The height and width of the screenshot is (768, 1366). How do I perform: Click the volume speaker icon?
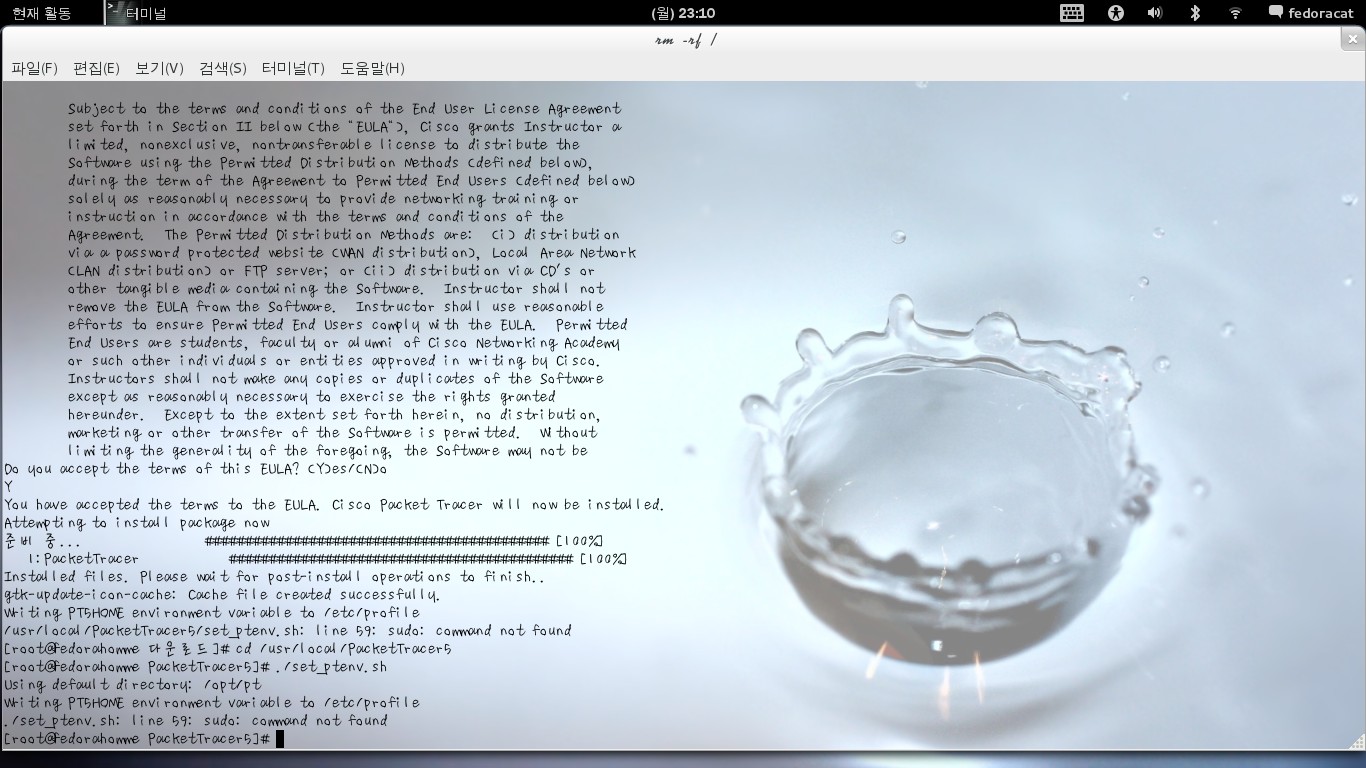1155,13
